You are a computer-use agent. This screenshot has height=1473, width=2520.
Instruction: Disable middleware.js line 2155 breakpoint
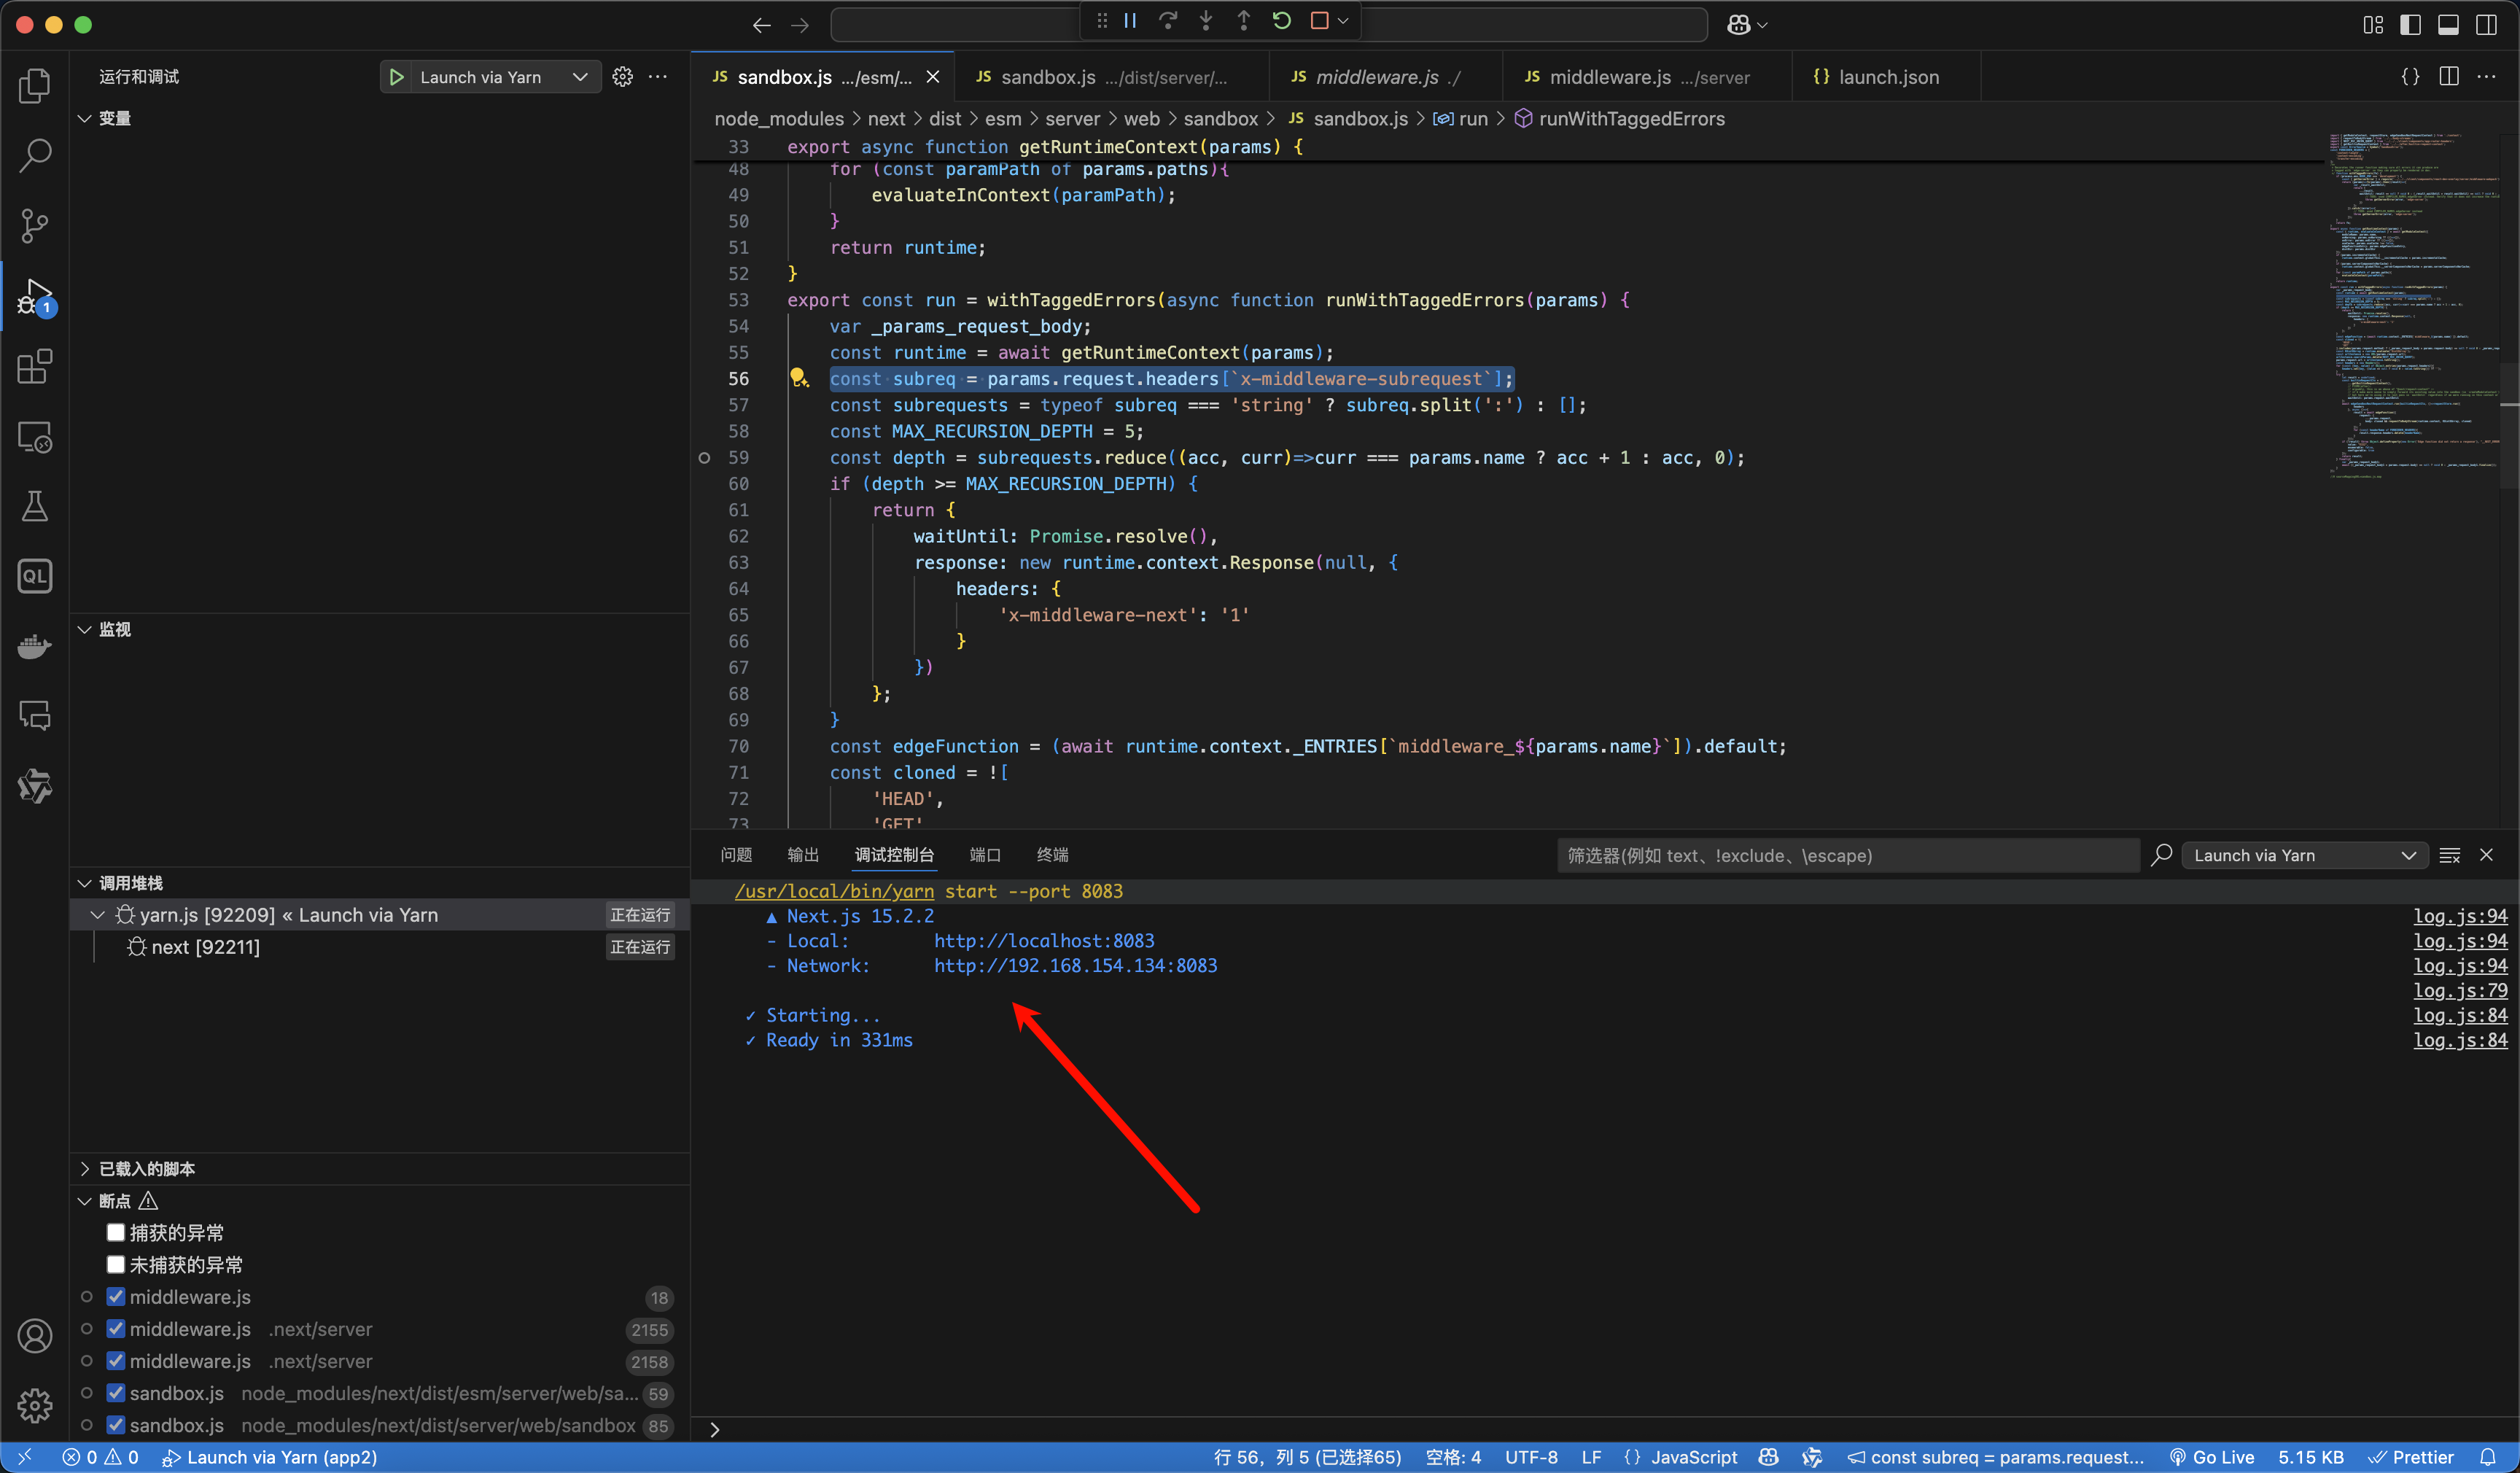coord(116,1329)
